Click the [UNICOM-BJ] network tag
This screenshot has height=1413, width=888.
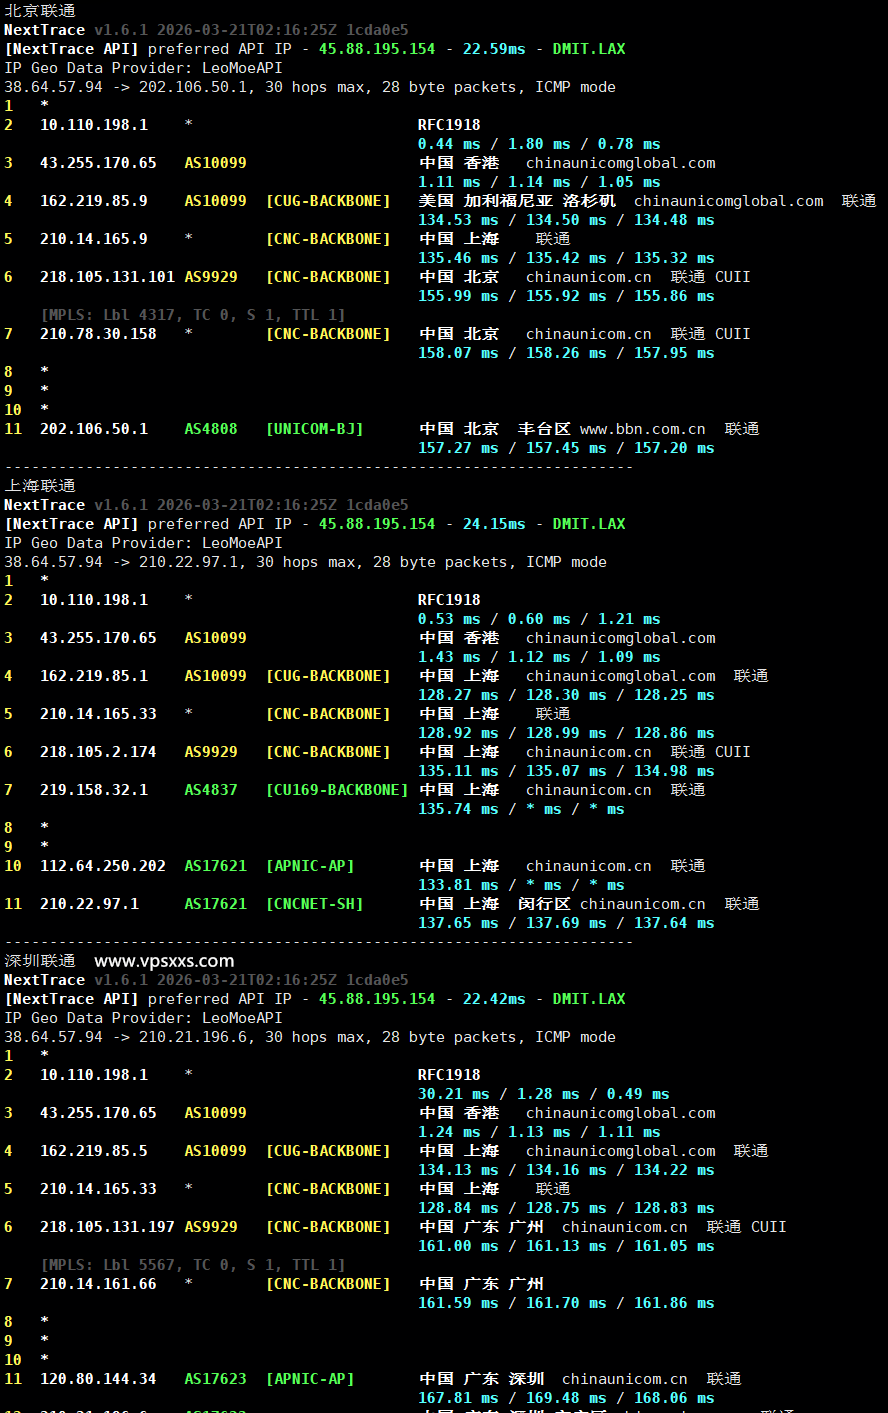click(314, 429)
